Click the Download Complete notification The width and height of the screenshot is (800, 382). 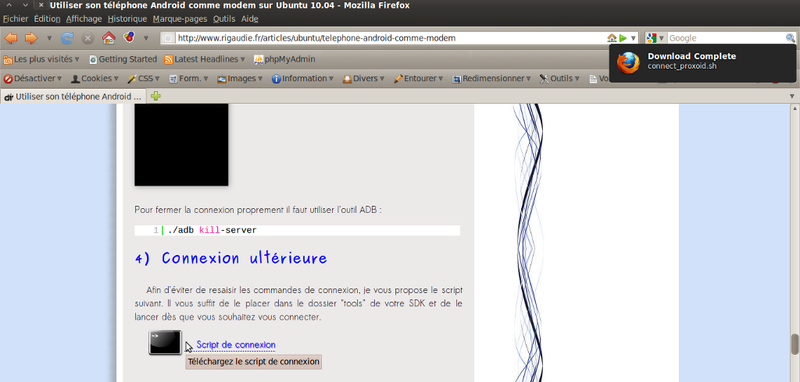pos(703,63)
